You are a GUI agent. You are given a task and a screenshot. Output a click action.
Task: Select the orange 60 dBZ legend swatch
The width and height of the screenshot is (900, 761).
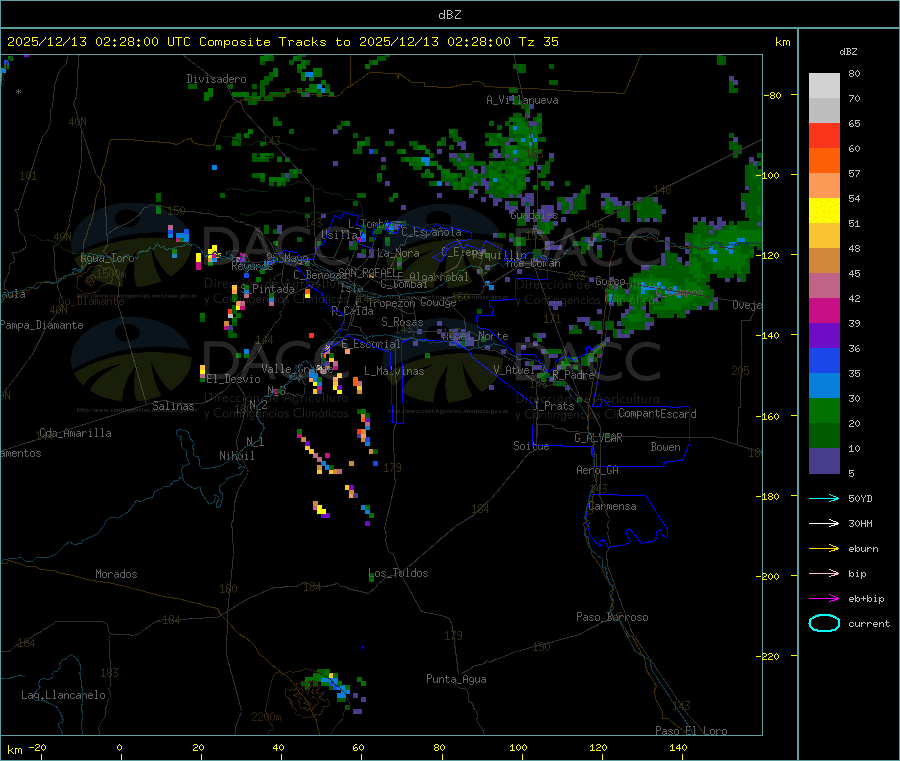click(824, 161)
